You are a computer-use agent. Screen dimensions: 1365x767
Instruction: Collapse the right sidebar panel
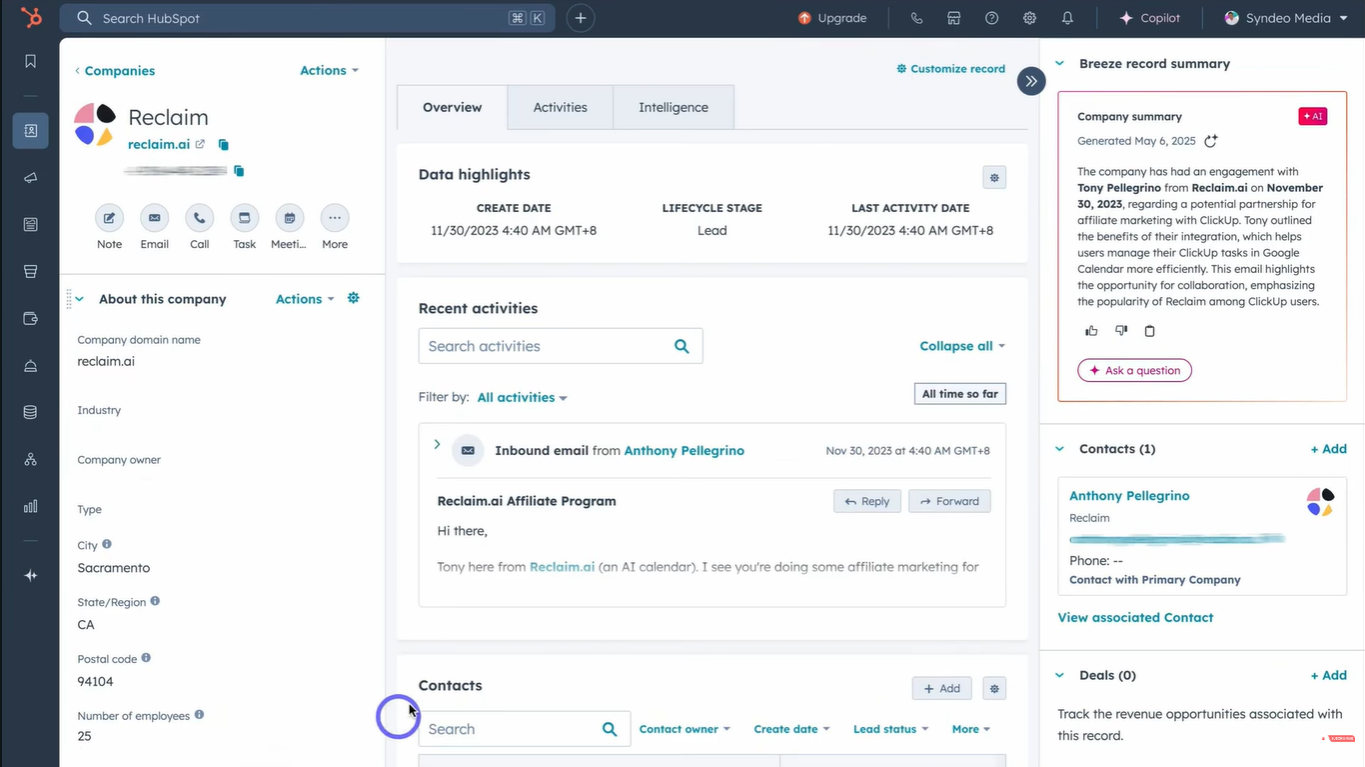click(1031, 81)
